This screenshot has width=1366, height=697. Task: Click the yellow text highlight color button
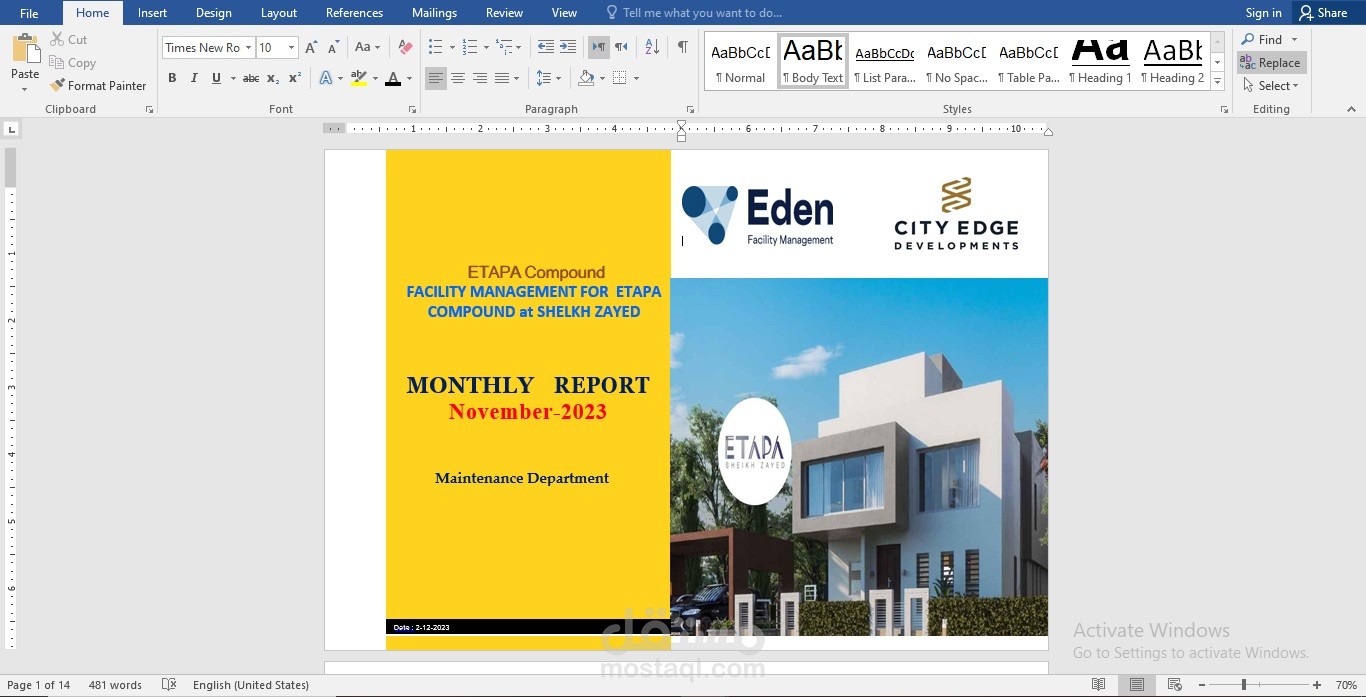tap(358, 78)
